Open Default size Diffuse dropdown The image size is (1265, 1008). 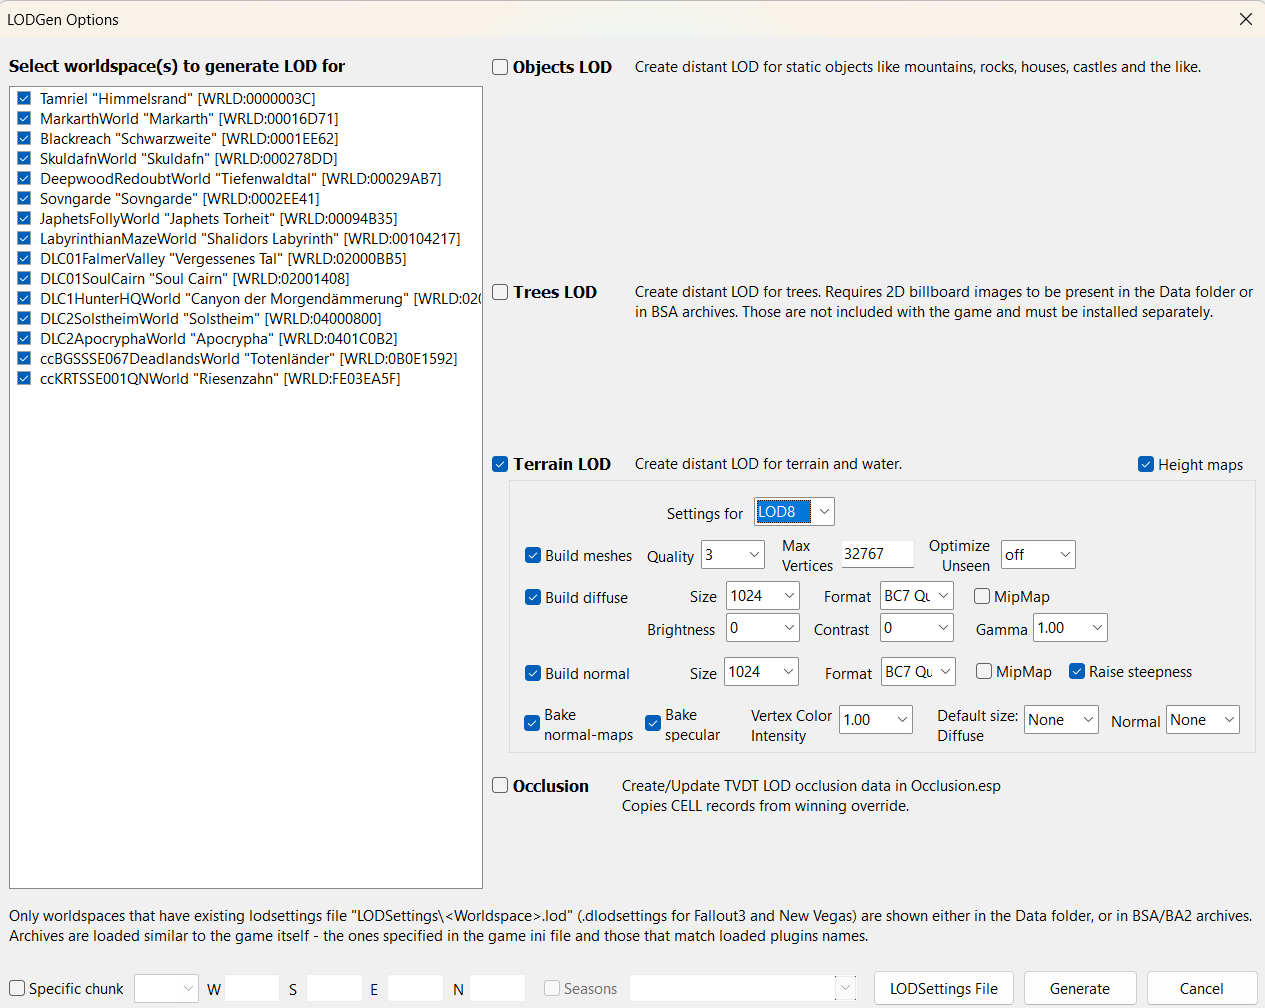(1061, 720)
